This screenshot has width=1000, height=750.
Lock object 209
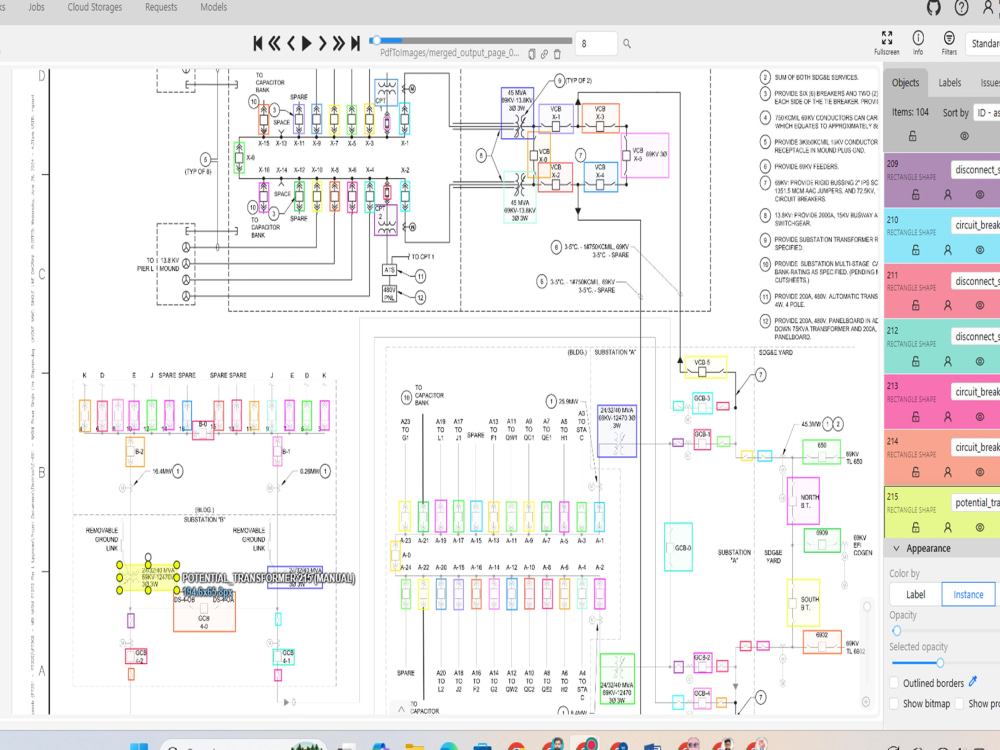click(x=915, y=195)
